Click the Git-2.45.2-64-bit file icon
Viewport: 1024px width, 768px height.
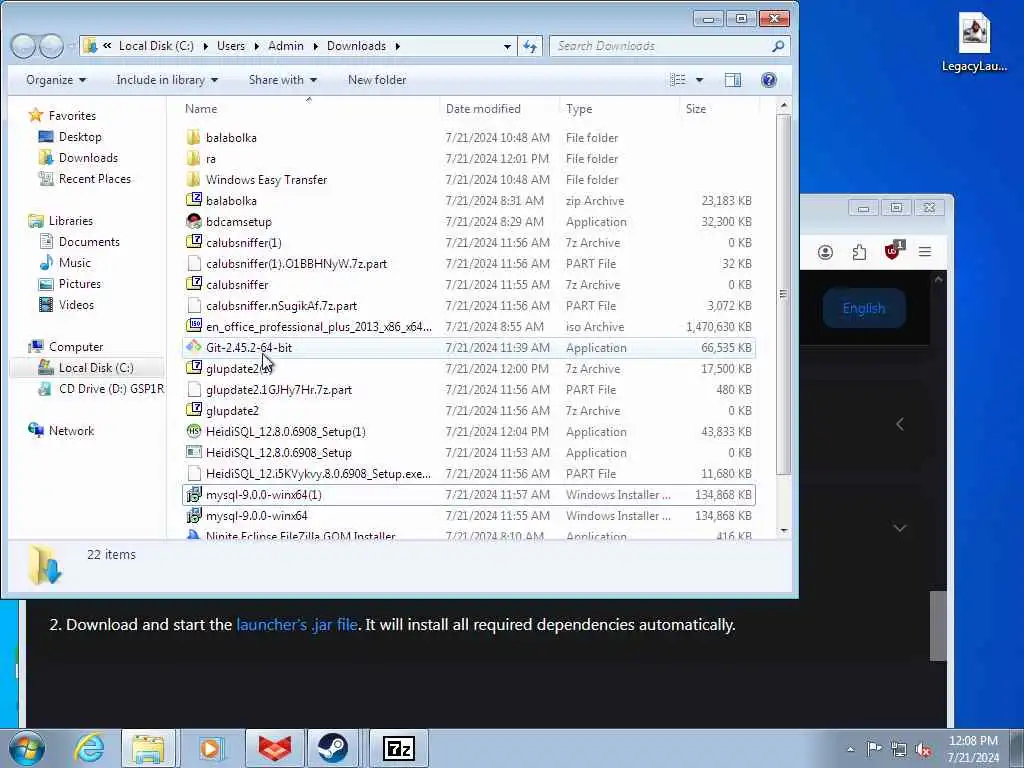(193, 347)
